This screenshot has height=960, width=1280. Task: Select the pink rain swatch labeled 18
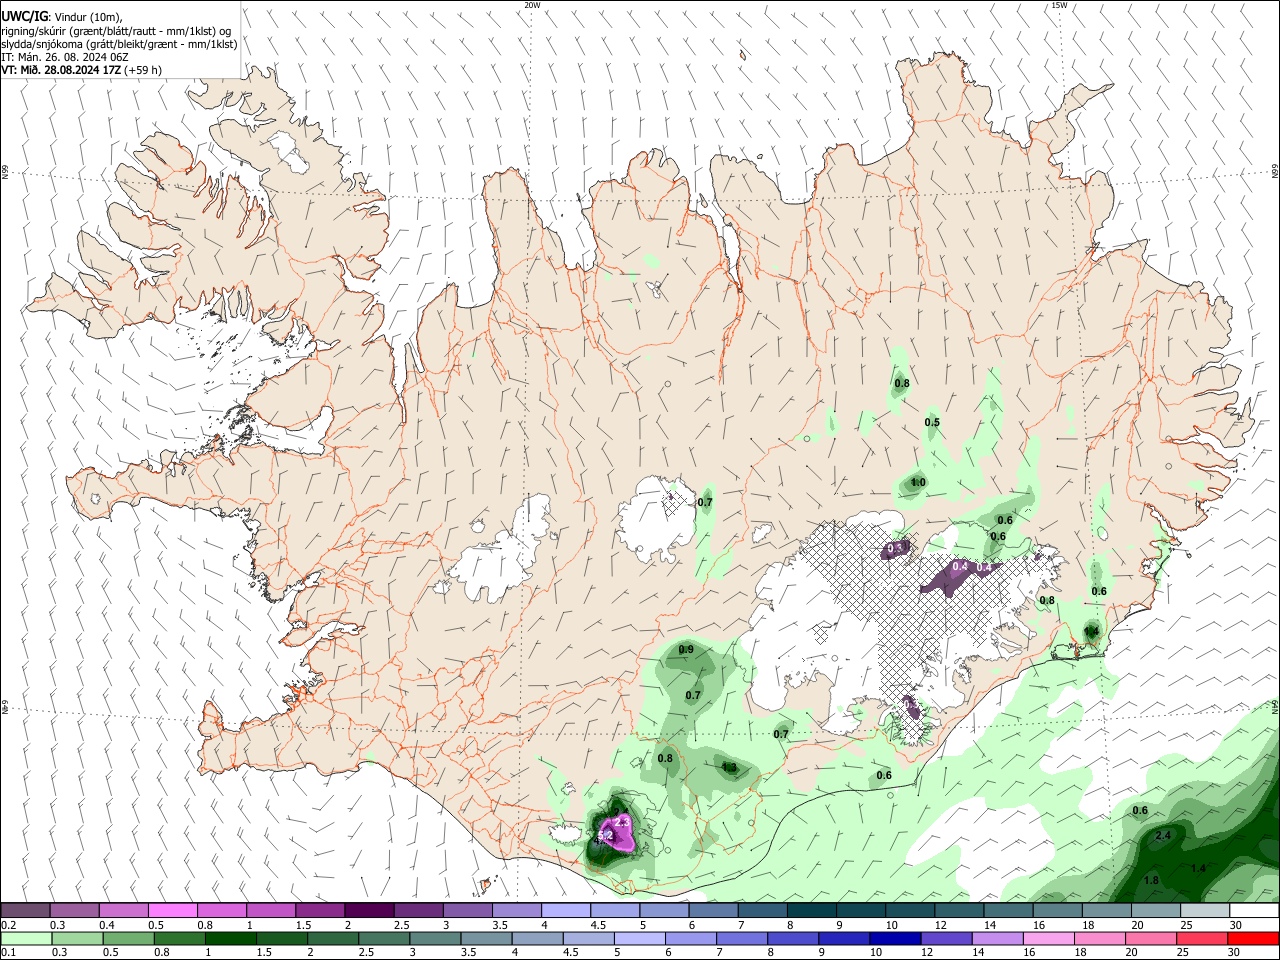click(x=1100, y=938)
